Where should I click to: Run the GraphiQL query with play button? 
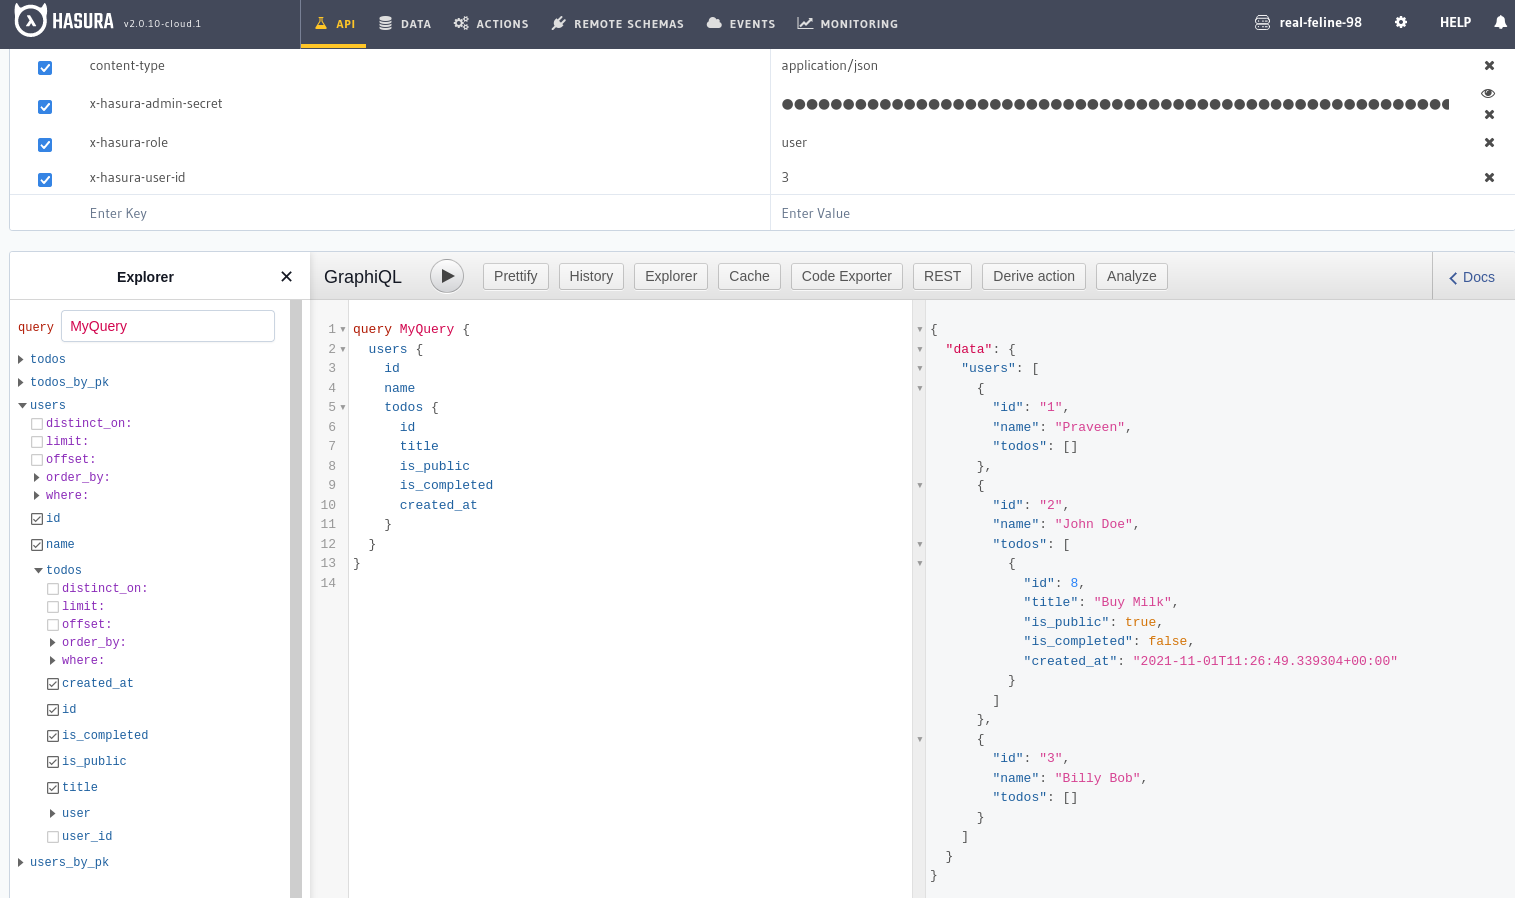pyautogui.click(x=447, y=276)
